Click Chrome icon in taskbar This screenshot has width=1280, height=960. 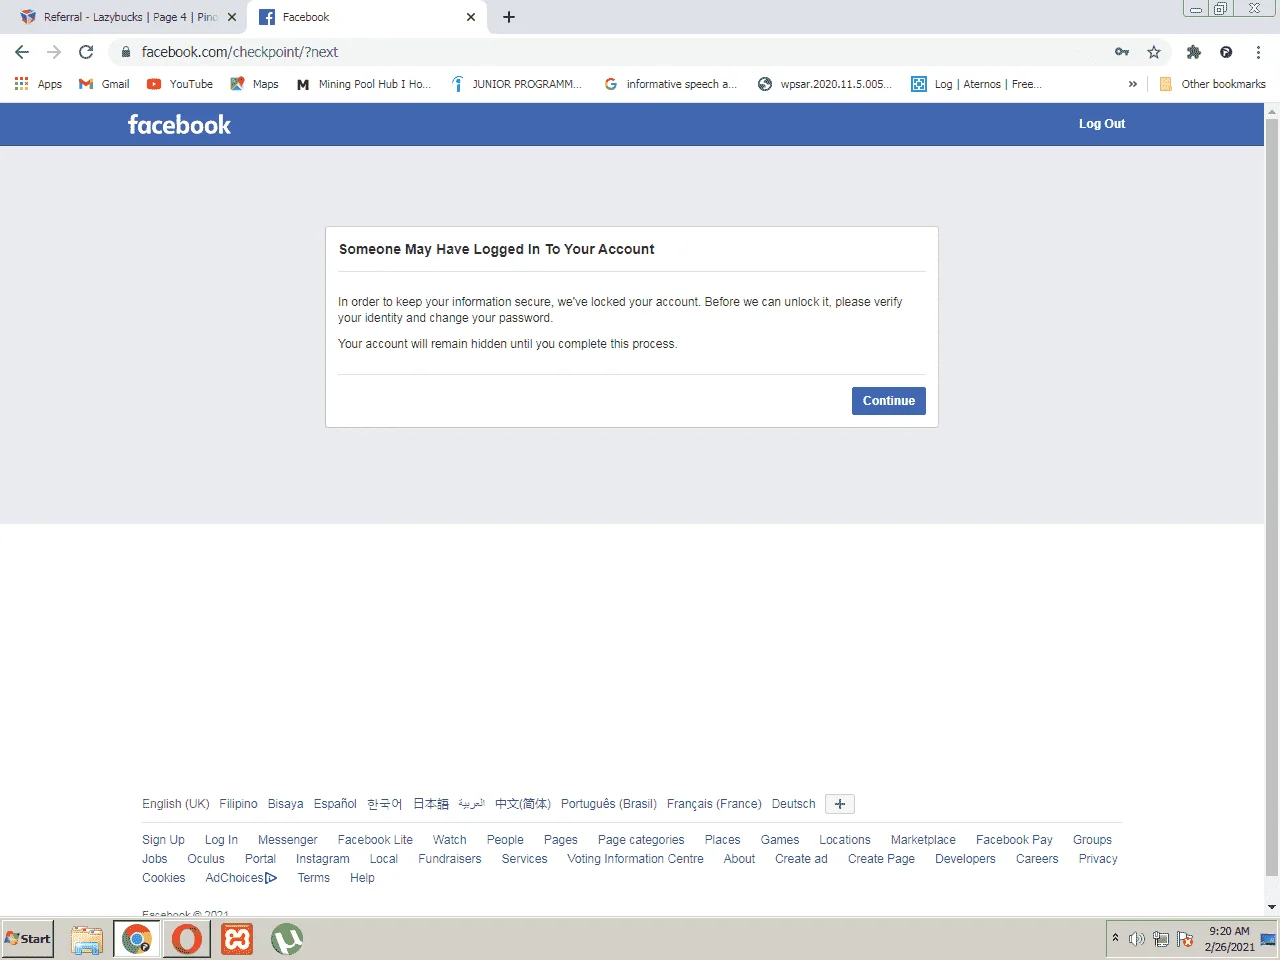(x=137, y=939)
